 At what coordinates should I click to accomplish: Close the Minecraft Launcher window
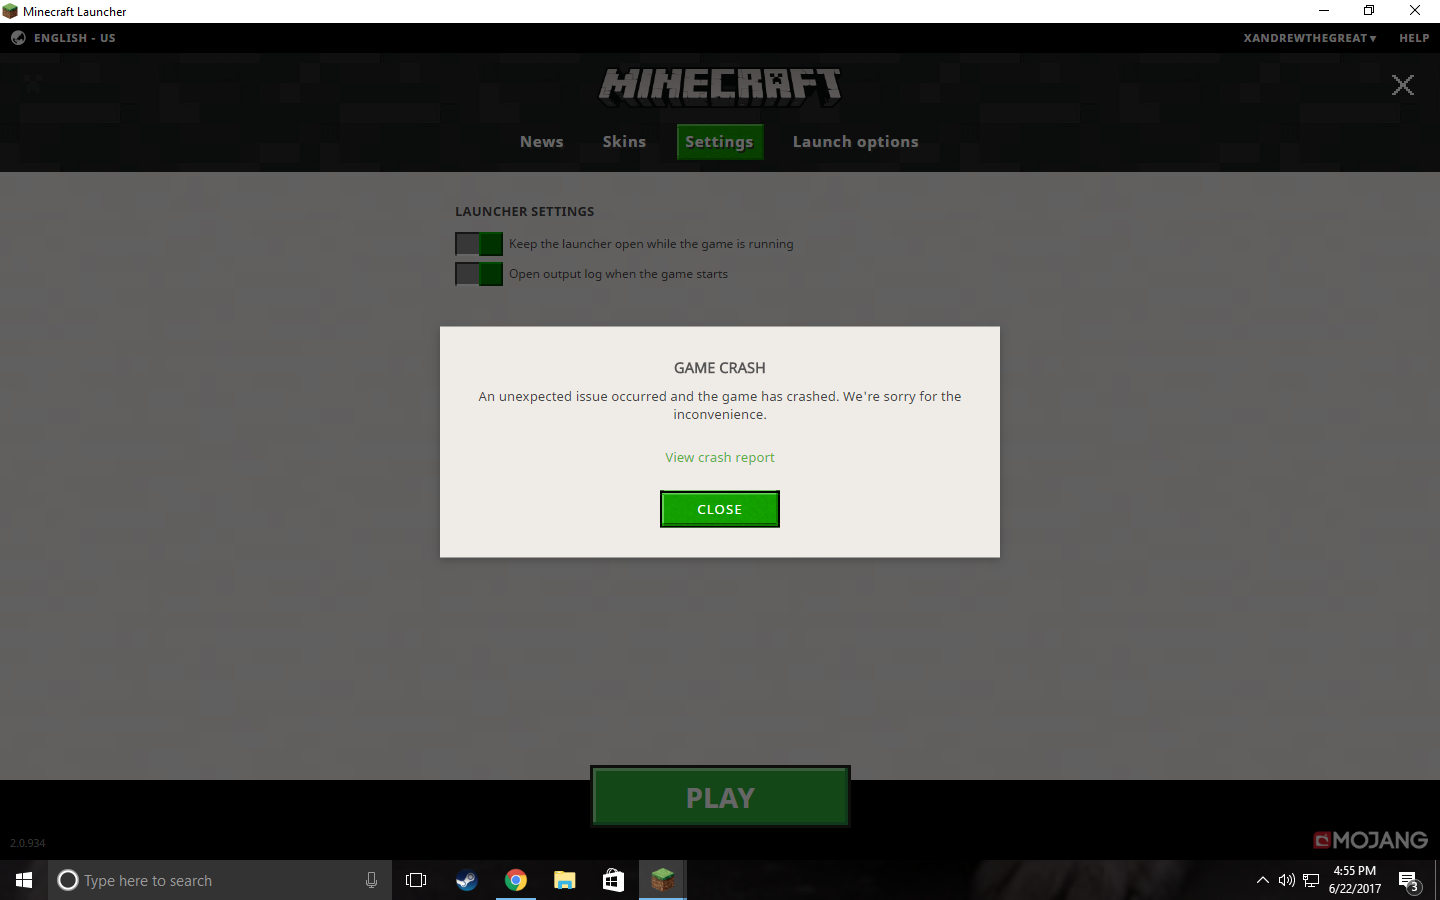(1415, 11)
